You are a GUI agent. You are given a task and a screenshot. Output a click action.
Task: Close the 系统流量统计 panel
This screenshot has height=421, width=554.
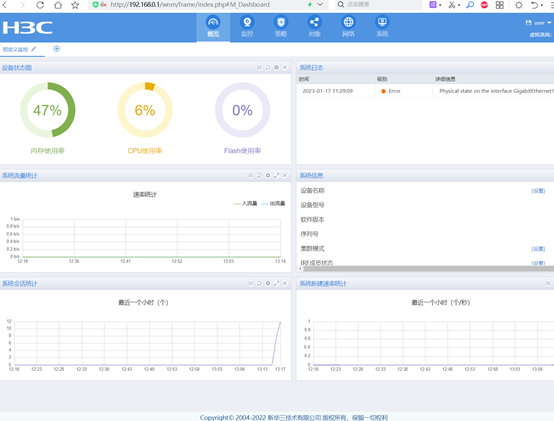point(285,175)
